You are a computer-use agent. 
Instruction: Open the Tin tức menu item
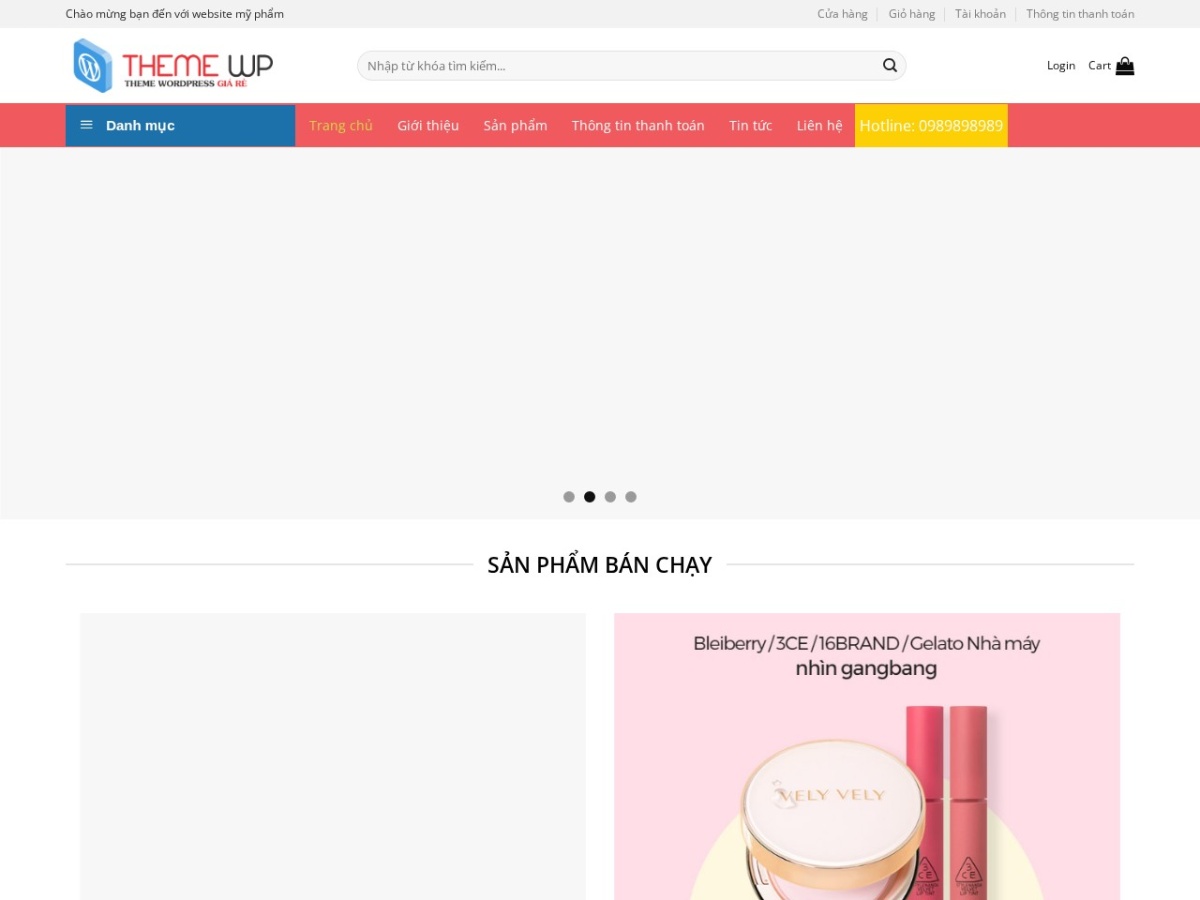click(x=750, y=125)
